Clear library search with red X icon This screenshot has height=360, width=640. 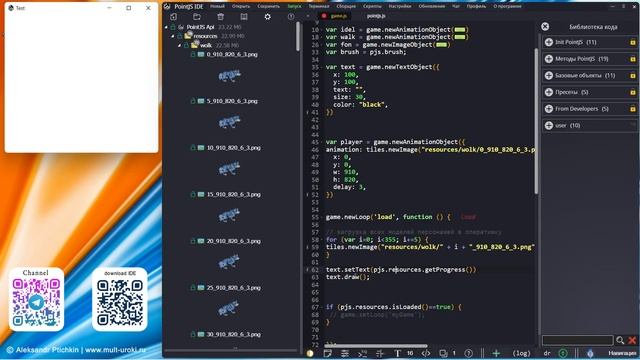pos(632,340)
